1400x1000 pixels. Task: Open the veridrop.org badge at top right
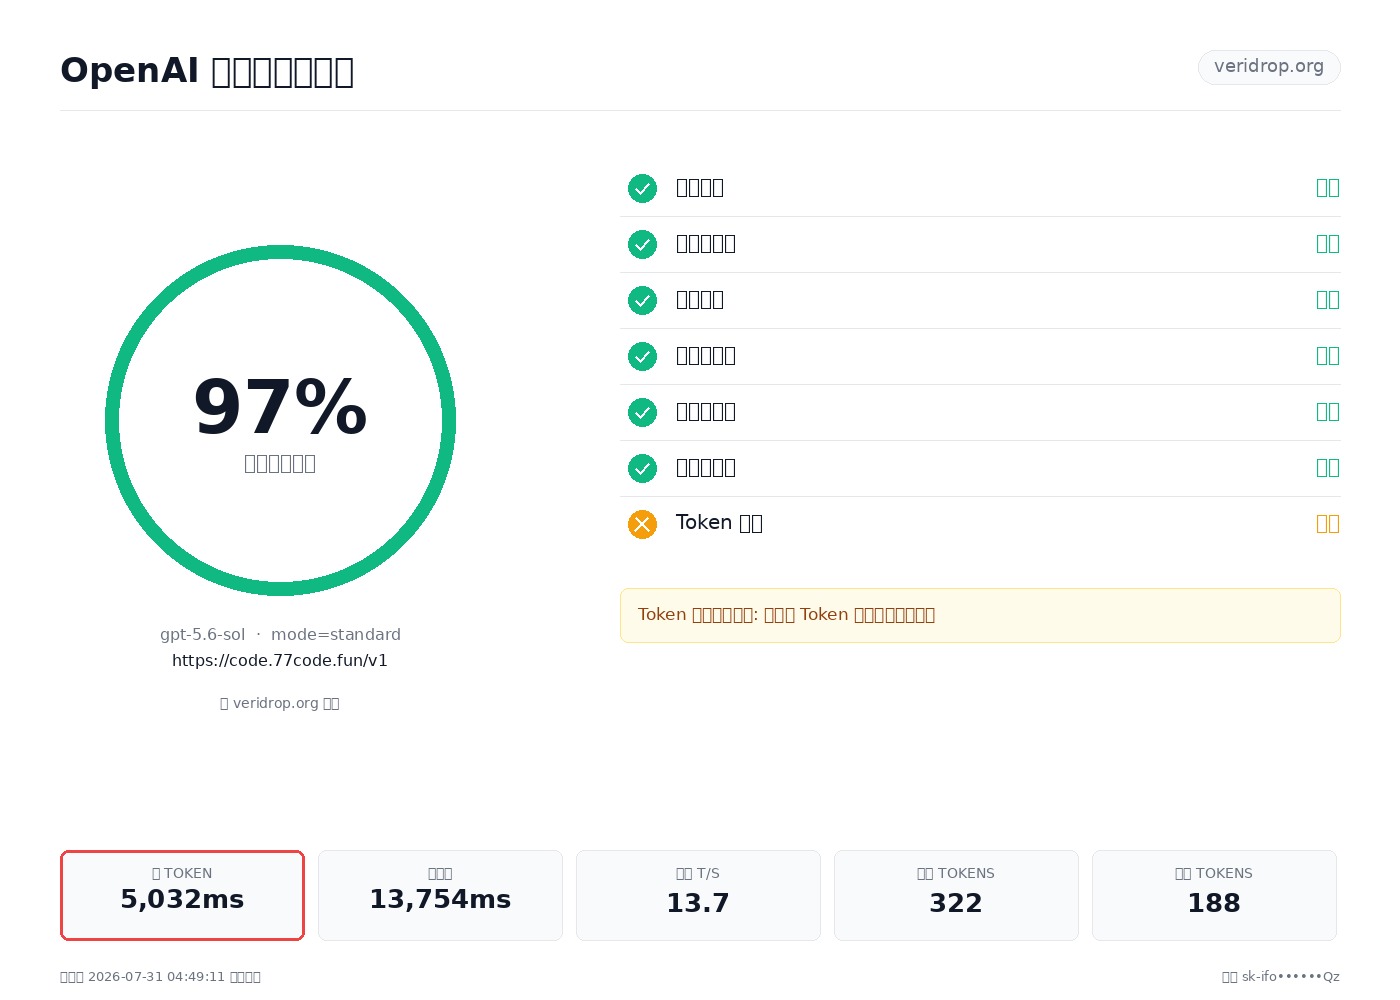pyautogui.click(x=1269, y=67)
